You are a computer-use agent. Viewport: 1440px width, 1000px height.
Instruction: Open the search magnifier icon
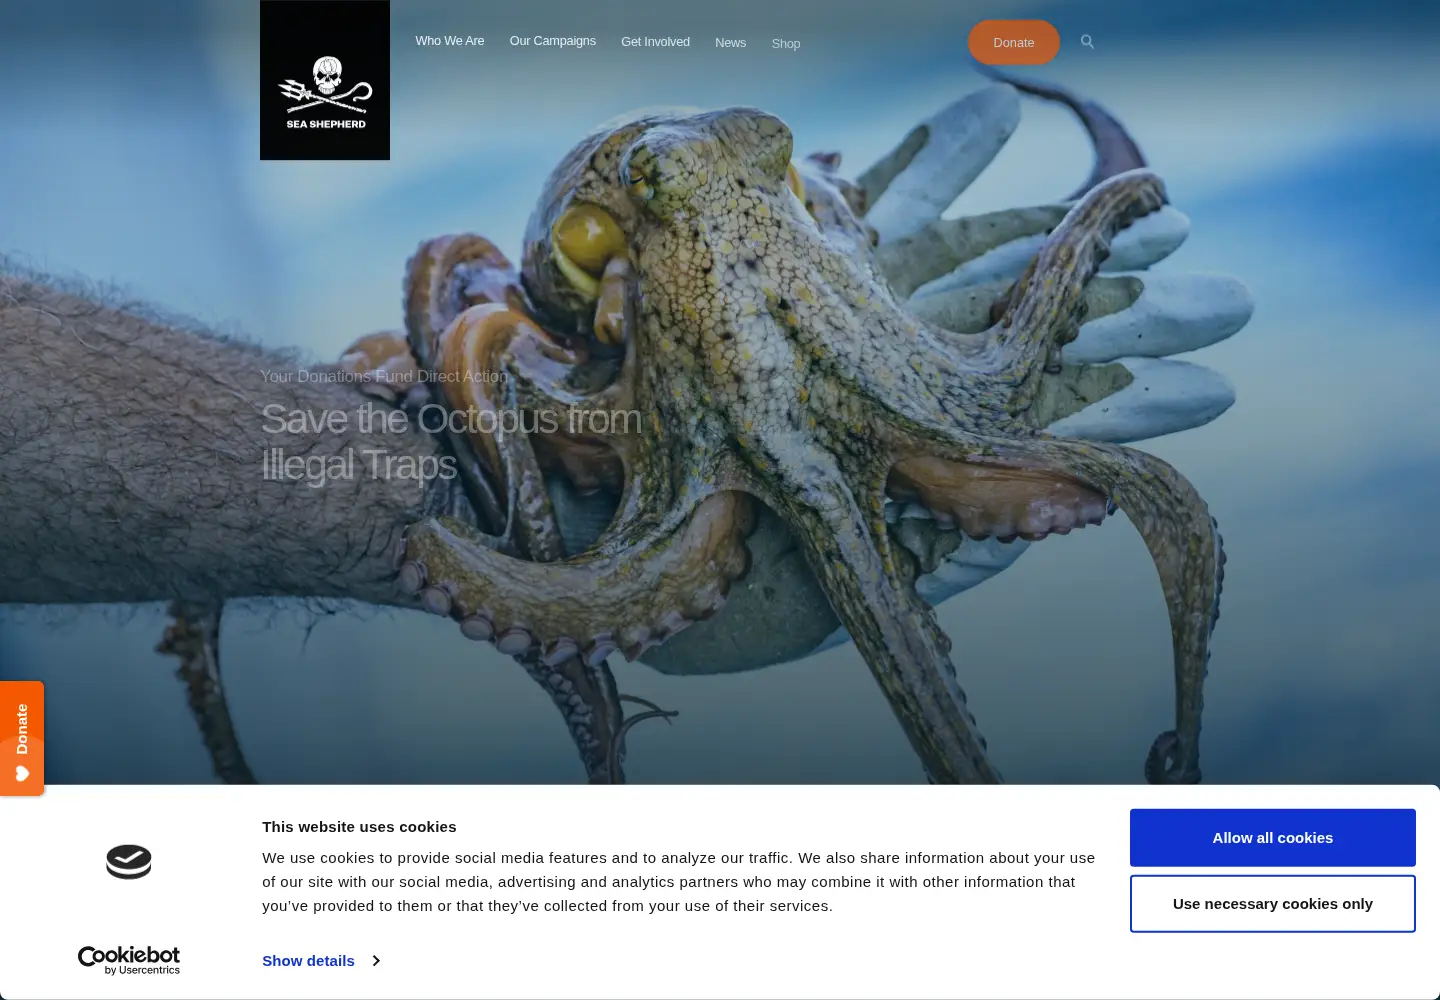[x=1087, y=42]
